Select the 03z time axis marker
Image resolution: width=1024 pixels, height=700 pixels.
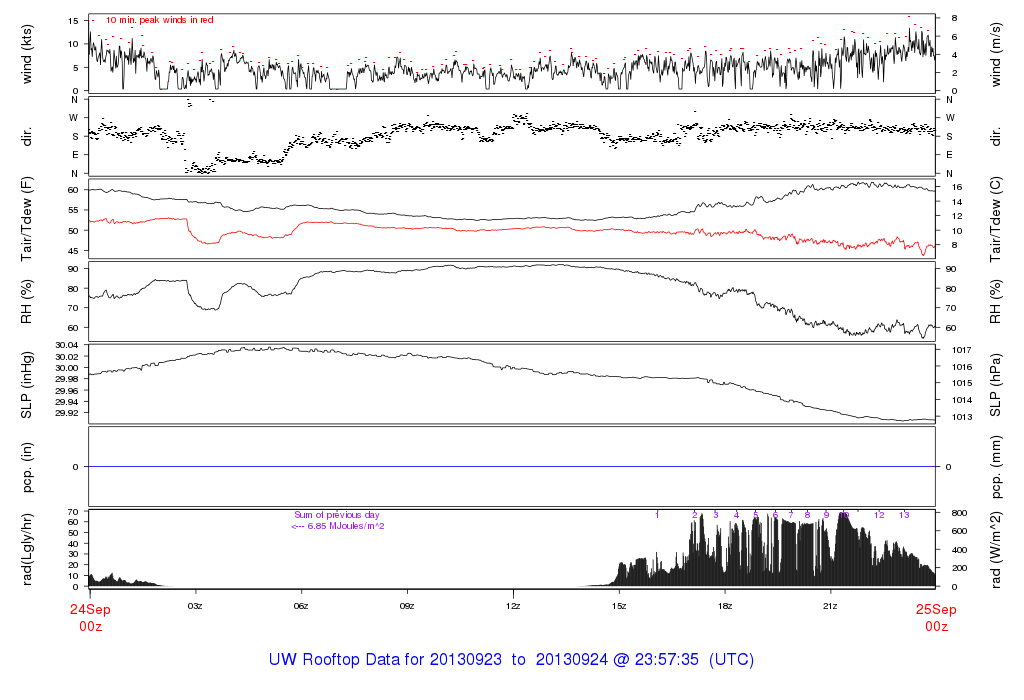(195, 606)
